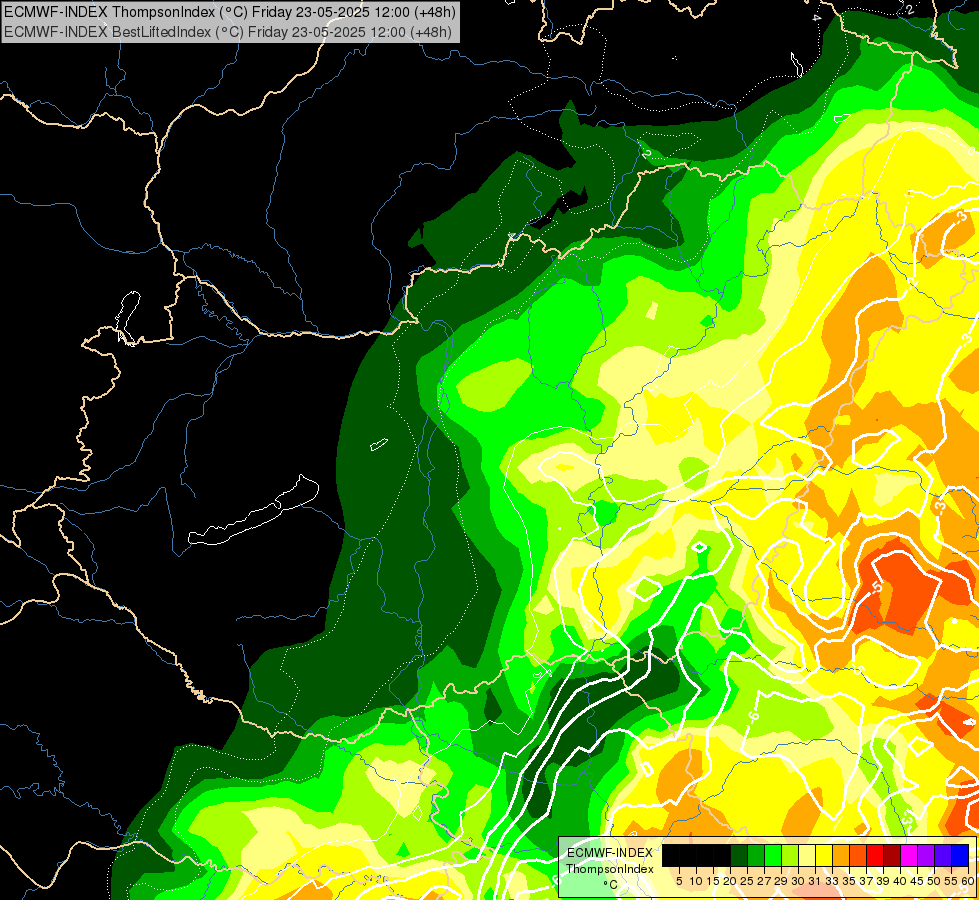Image resolution: width=979 pixels, height=900 pixels.
Task: Click the yellow-green 29–30 legend swatch
Action: pyautogui.click(x=790, y=855)
